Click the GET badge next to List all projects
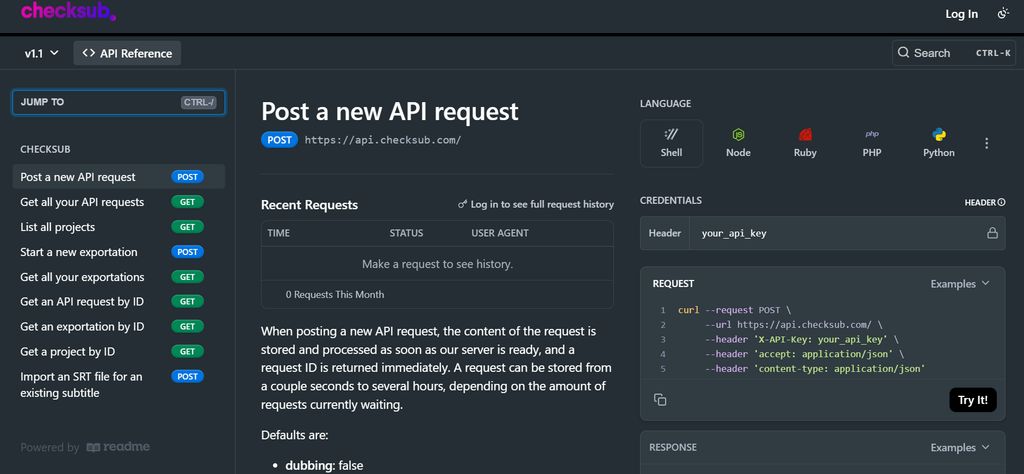This screenshot has width=1024, height=474. (x=187, y=227)
